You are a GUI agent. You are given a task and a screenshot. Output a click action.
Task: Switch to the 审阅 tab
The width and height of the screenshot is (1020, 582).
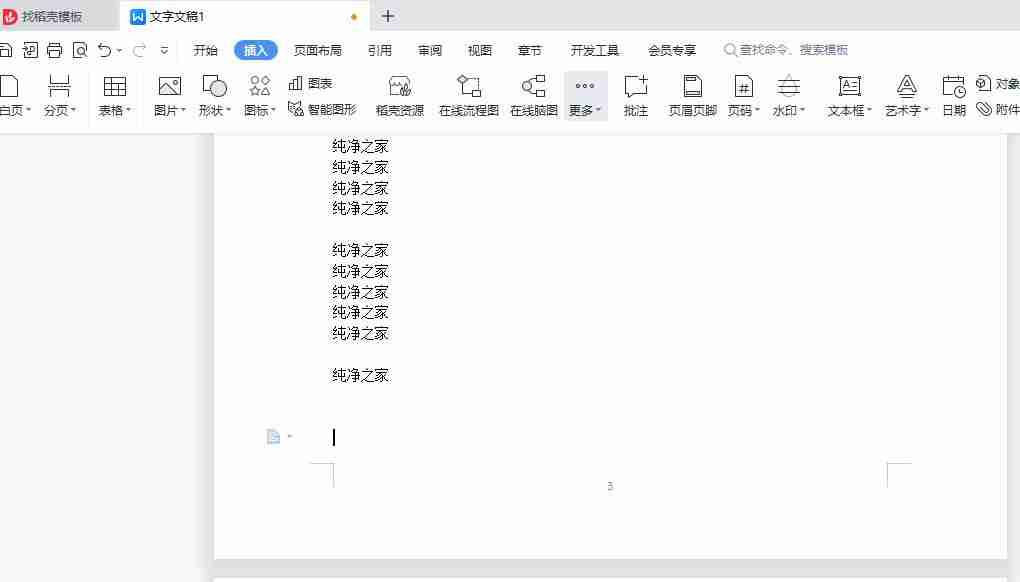tap(430, 50)
